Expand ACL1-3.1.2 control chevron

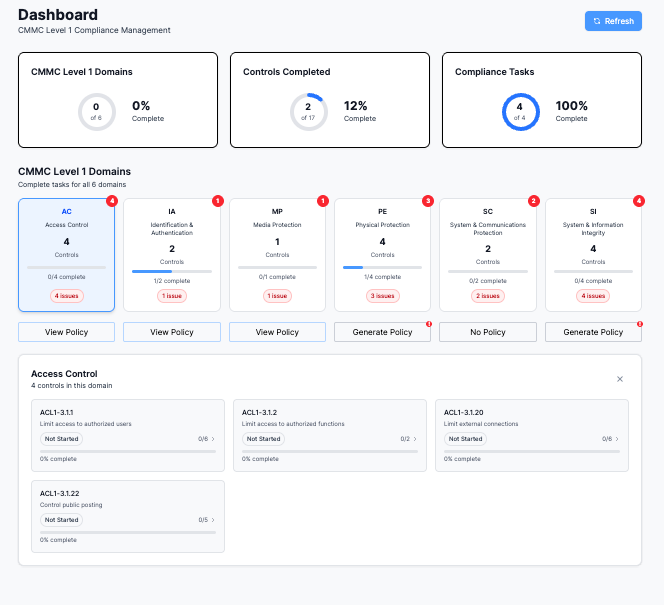pos(415,439)
